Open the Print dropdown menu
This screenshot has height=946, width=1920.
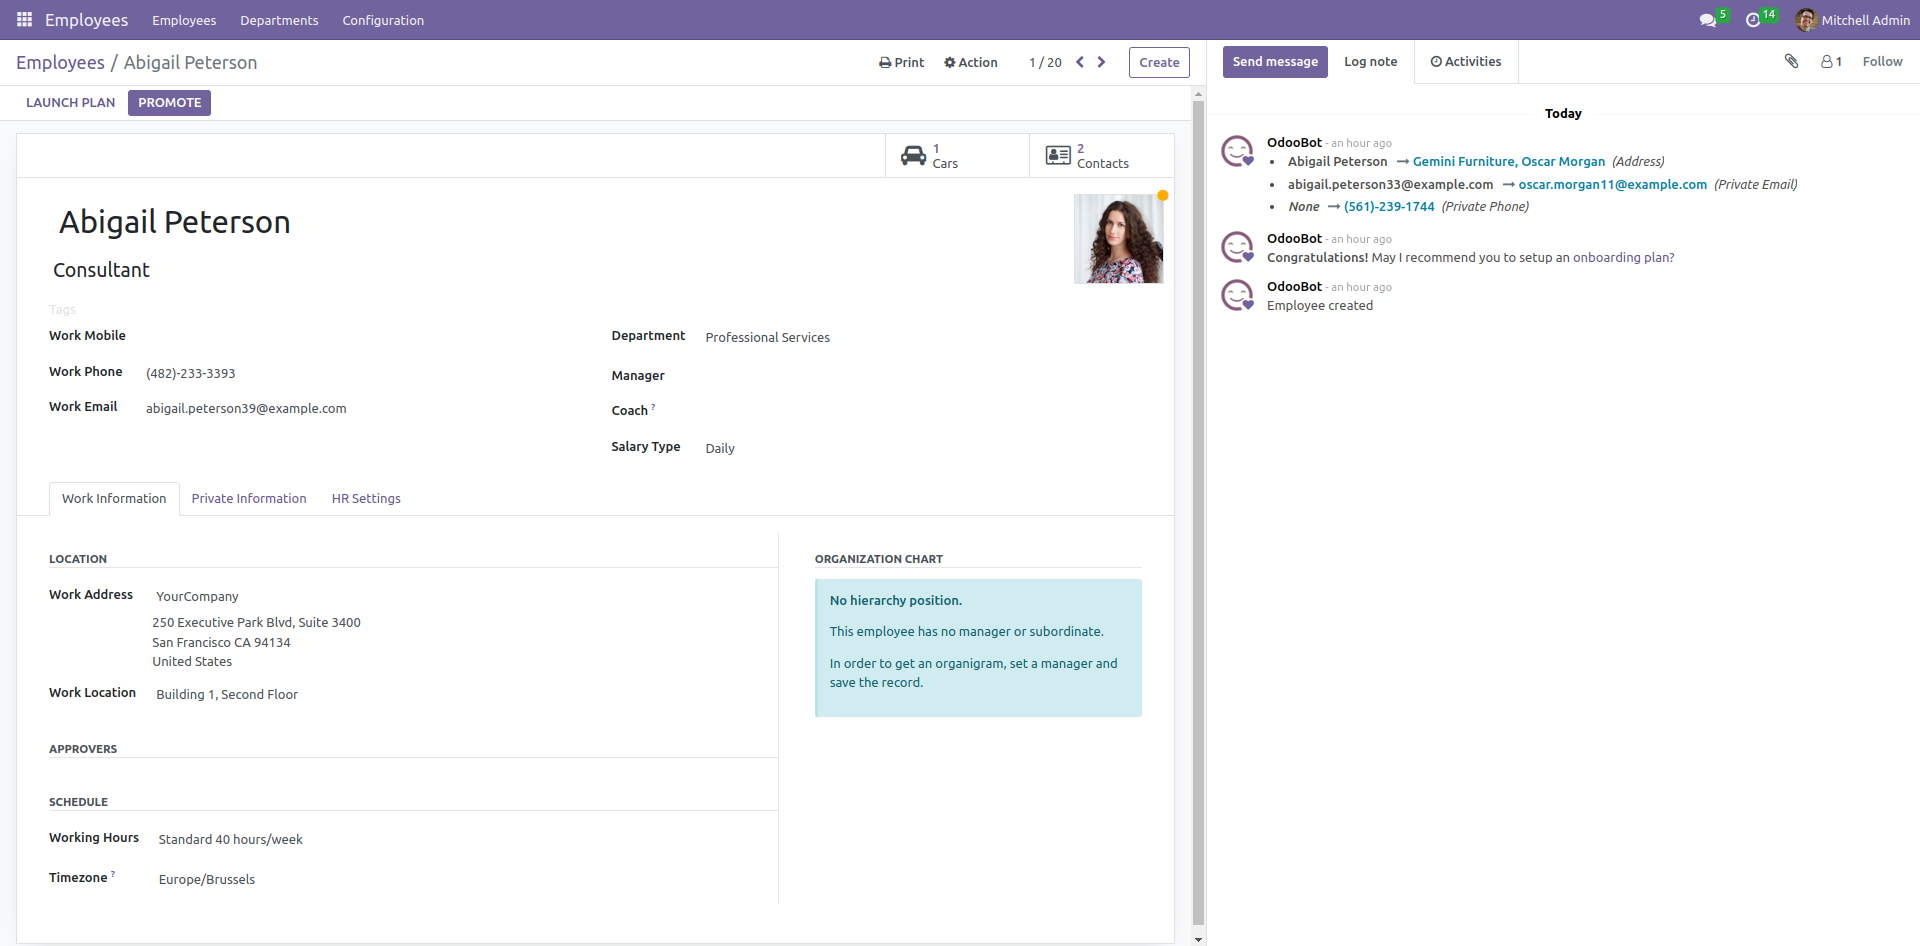(901, 62)
